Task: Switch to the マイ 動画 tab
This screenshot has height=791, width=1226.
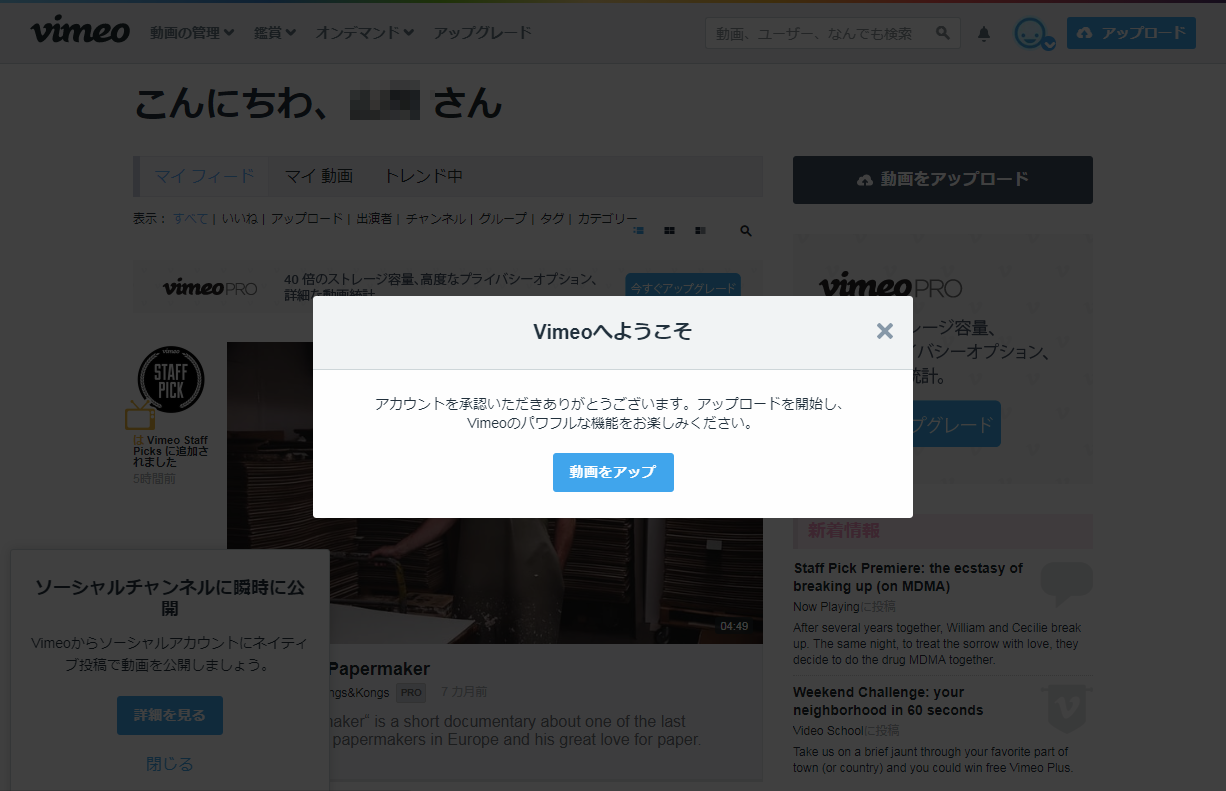Action: [318, 177]
